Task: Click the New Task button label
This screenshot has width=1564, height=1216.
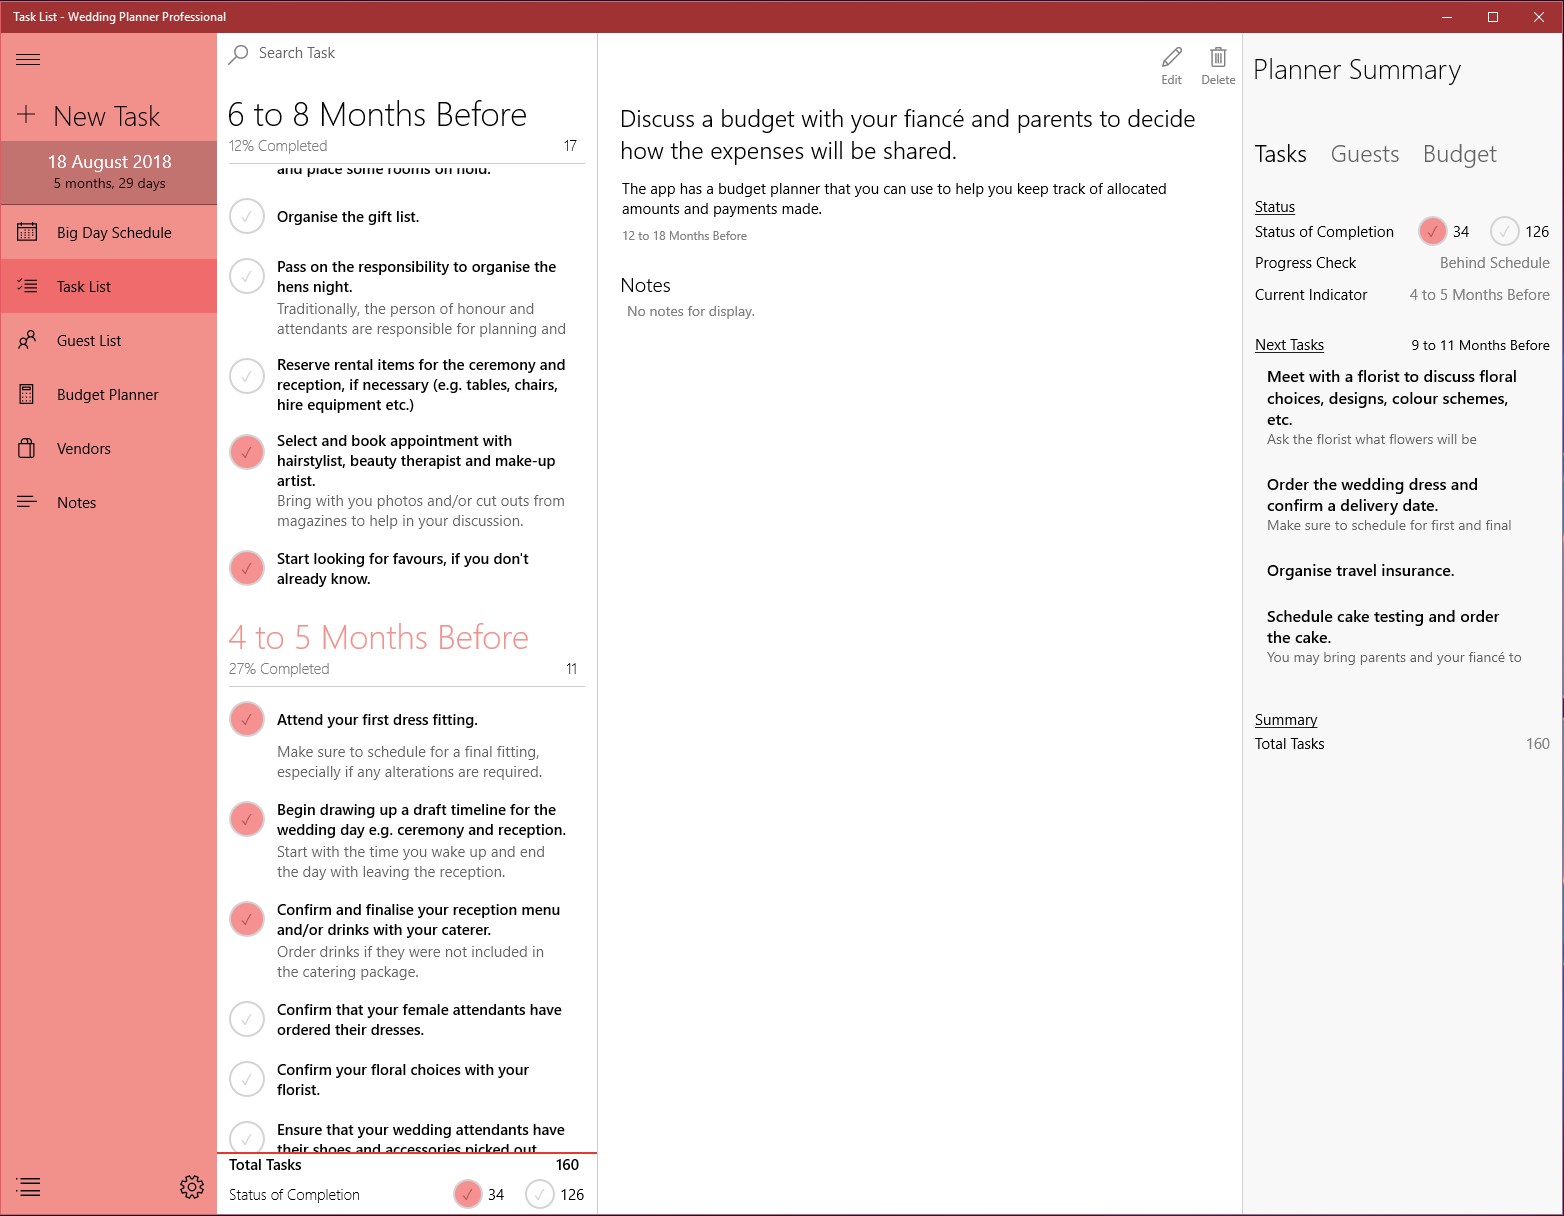Action: [106, 116]
